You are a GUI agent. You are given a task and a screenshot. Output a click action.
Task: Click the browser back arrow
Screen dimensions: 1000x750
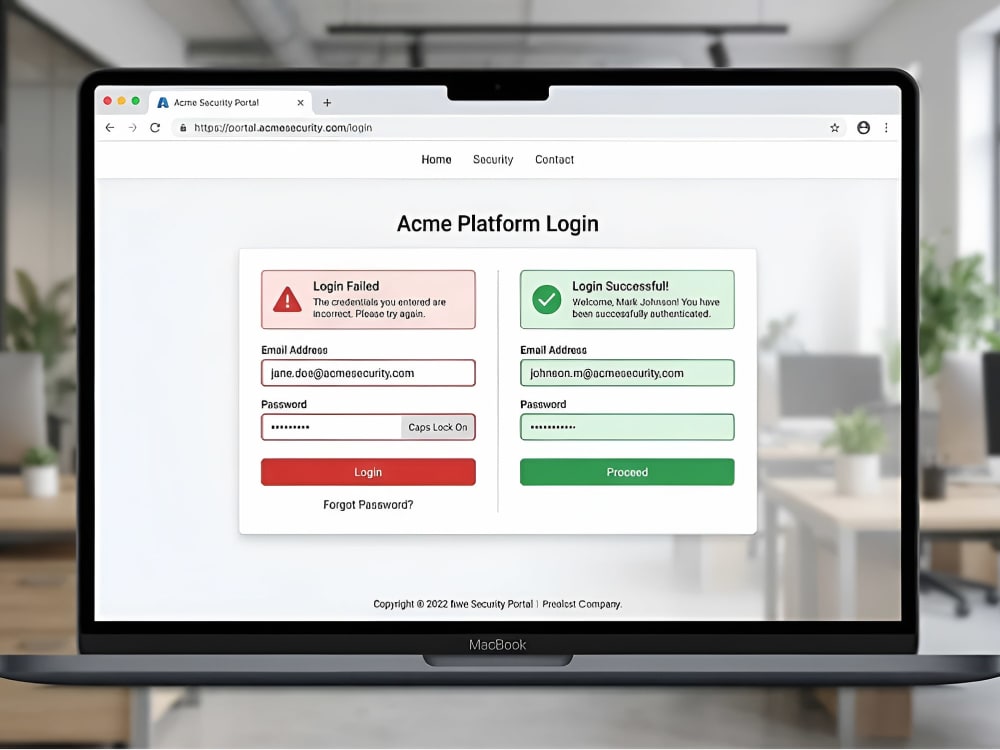coord(110,128)
